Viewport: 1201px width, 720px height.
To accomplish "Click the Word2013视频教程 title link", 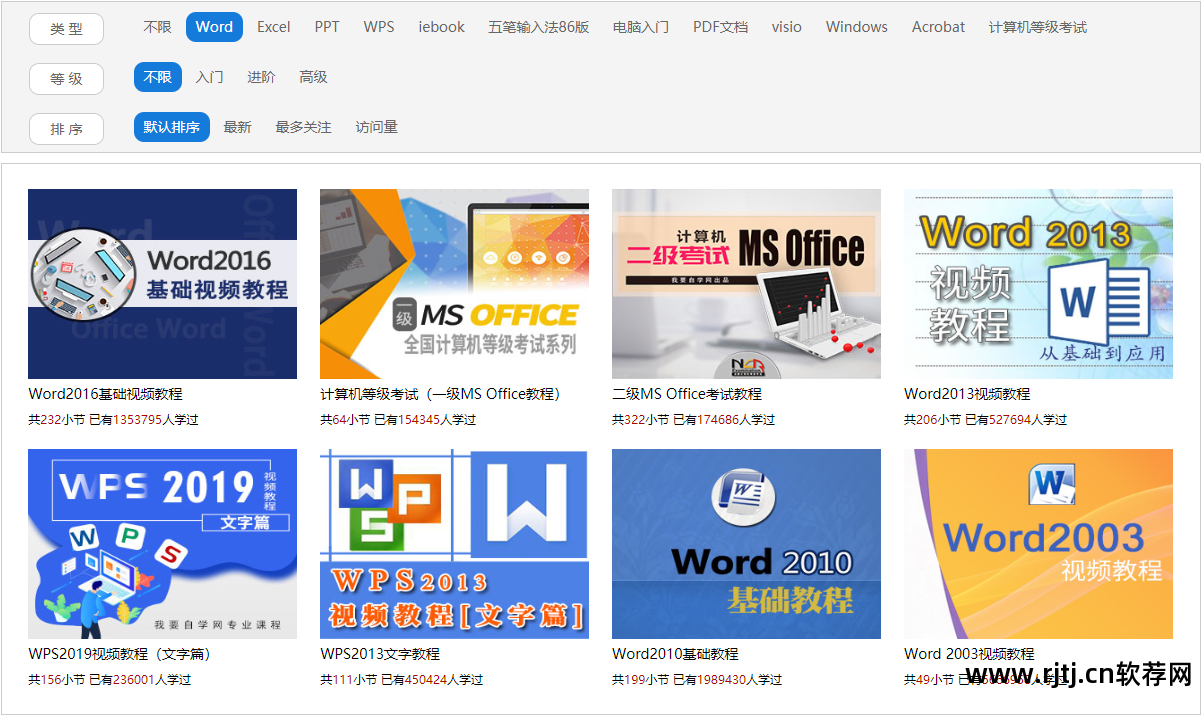I will 967,394.
